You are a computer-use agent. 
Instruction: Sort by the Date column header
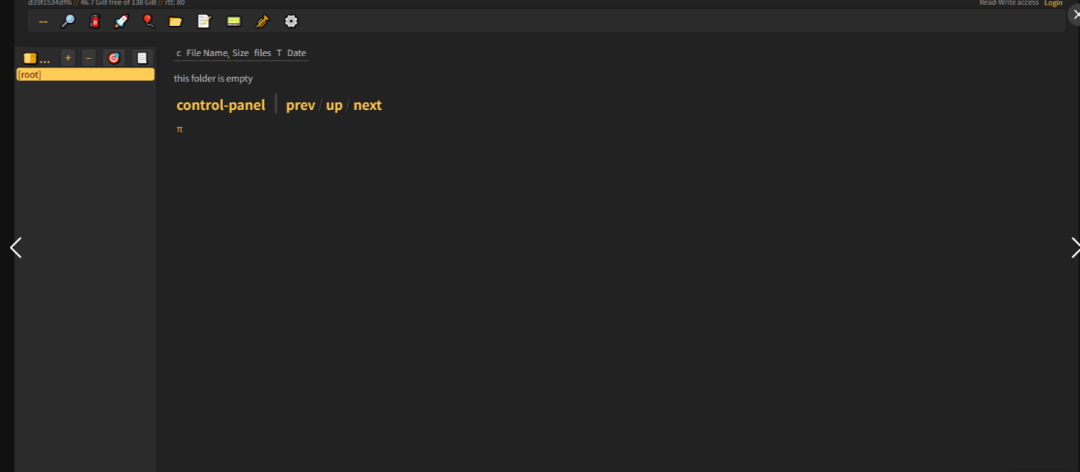296,53
